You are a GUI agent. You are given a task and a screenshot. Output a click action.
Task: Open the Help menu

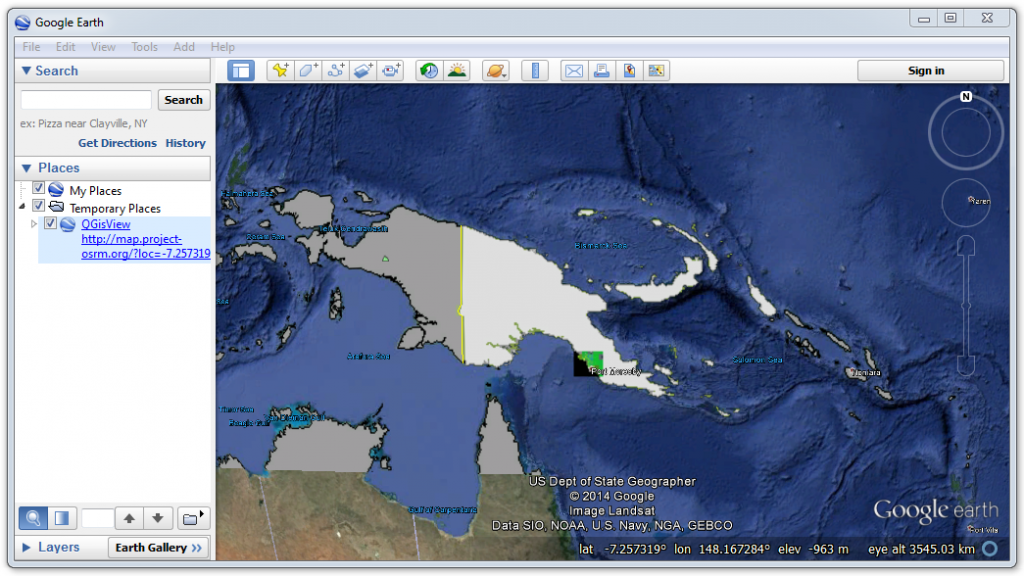click(x=223, y=47)
